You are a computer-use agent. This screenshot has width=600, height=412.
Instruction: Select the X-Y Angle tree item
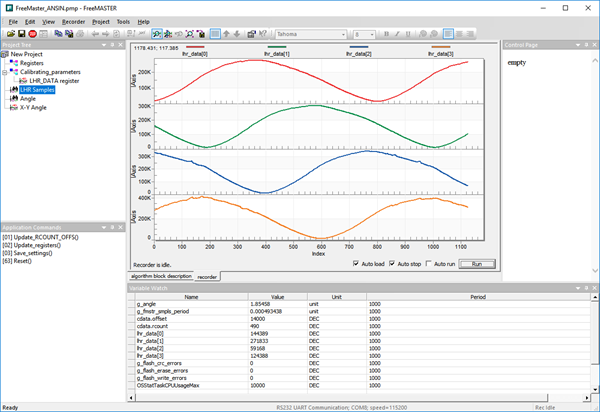33,107
